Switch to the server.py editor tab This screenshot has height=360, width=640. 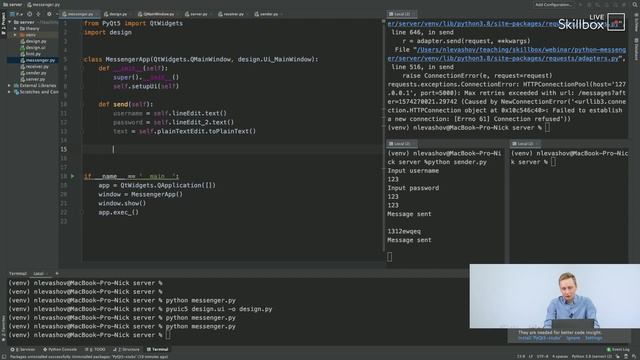click(x=198, y=14)
